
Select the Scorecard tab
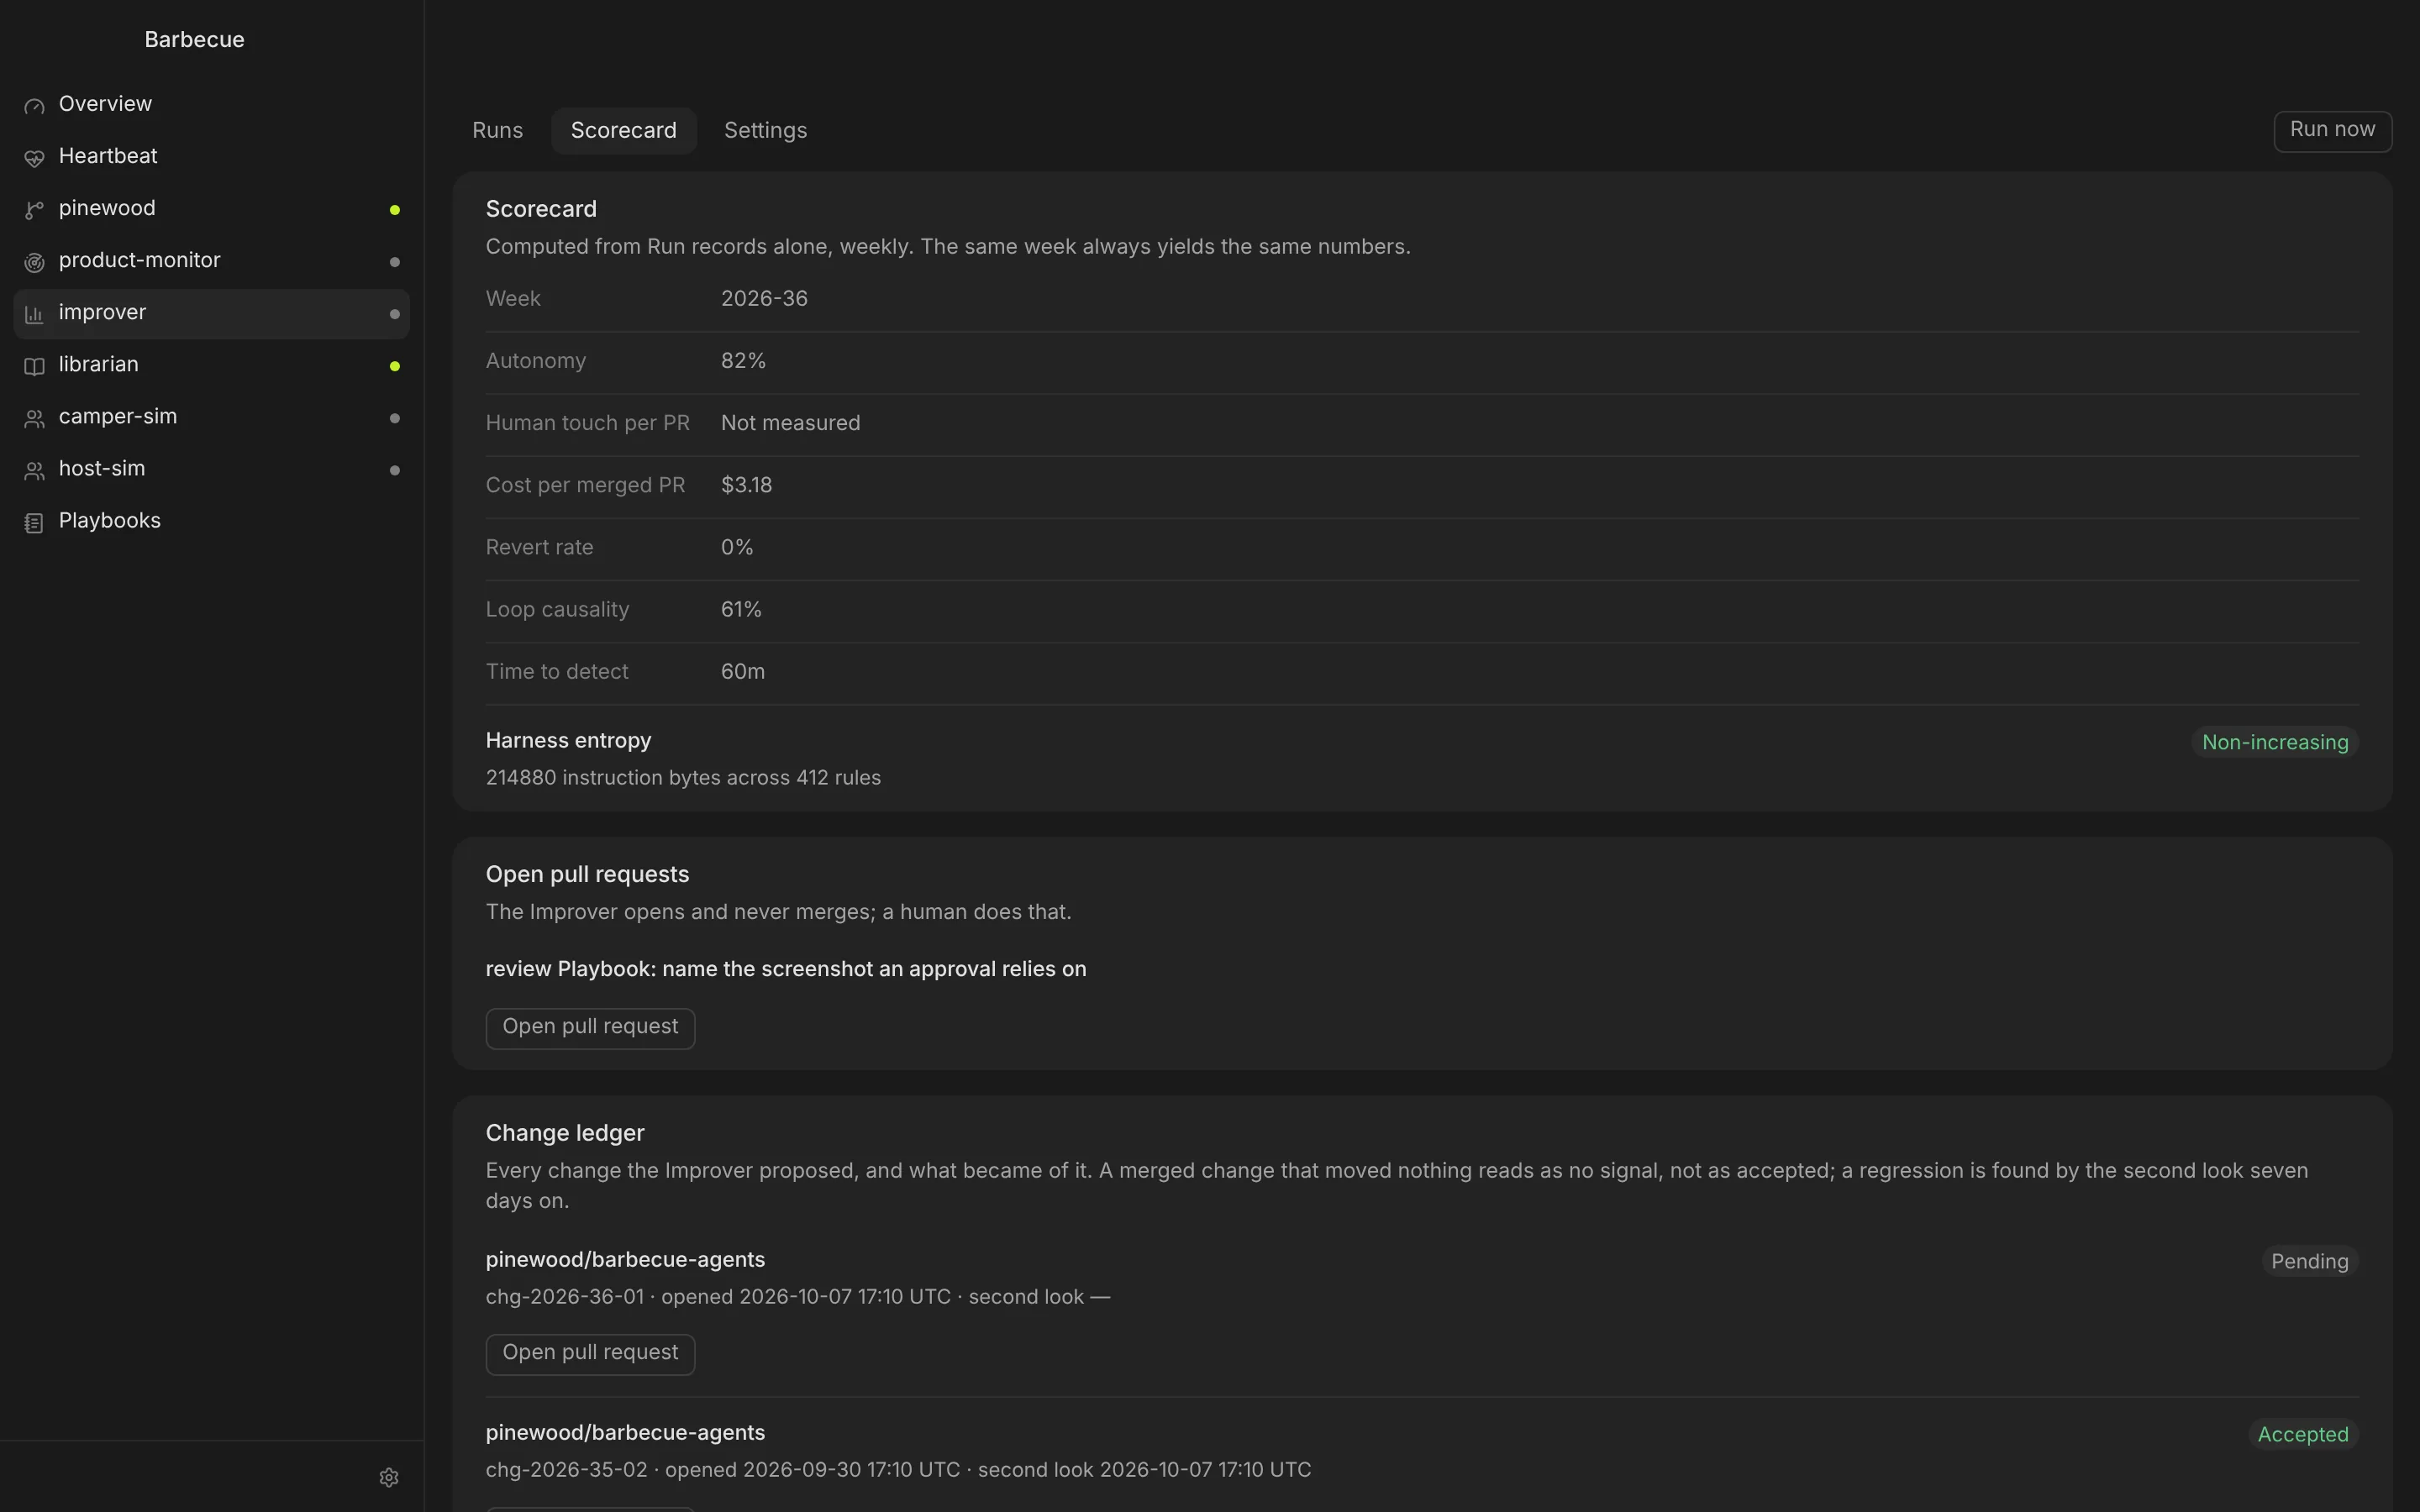point(624,131)
